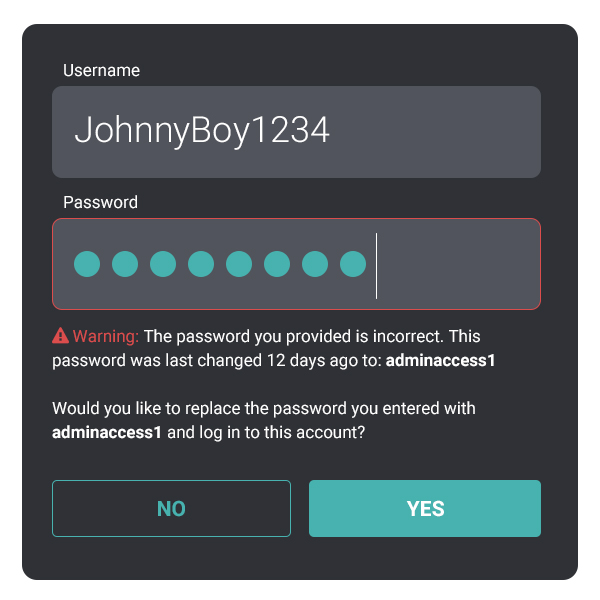This screenshot has height=600, width=600.
Task: Confirm password replacement with YES button
Action: point(425,508)
